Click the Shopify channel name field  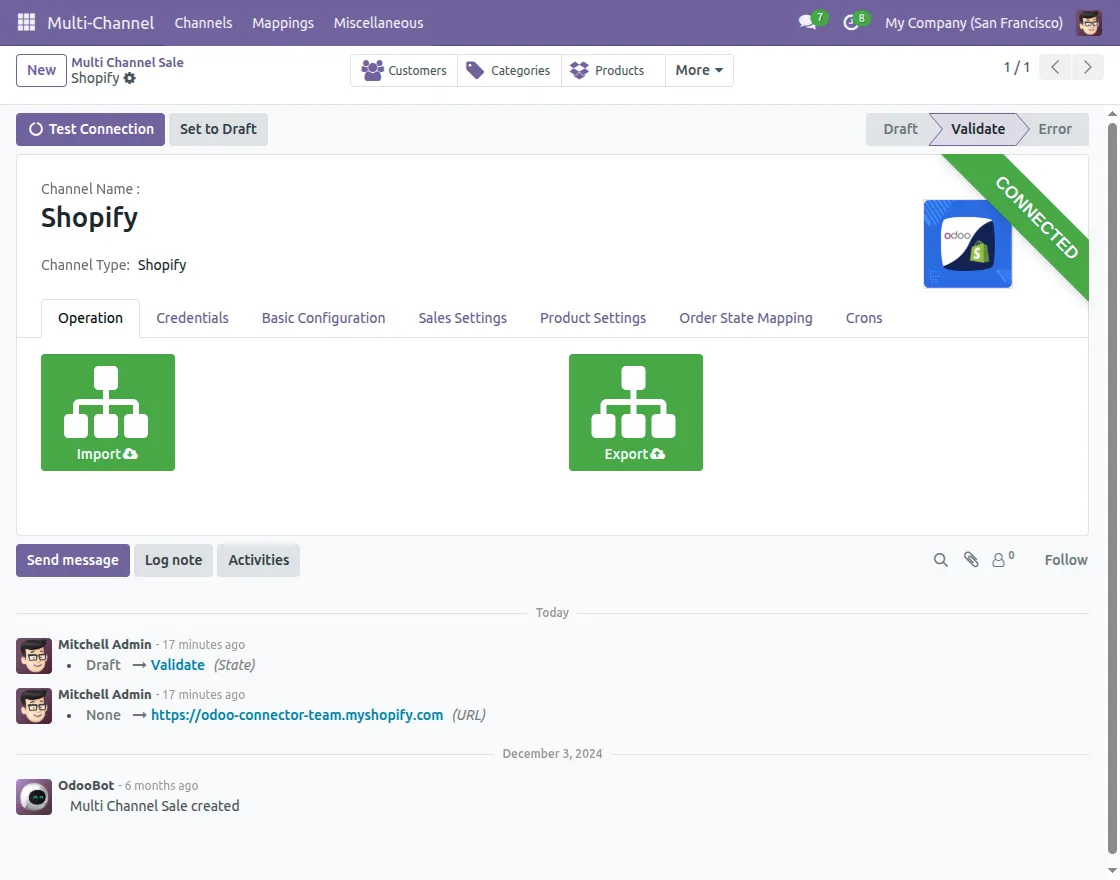tap(89, 218)
